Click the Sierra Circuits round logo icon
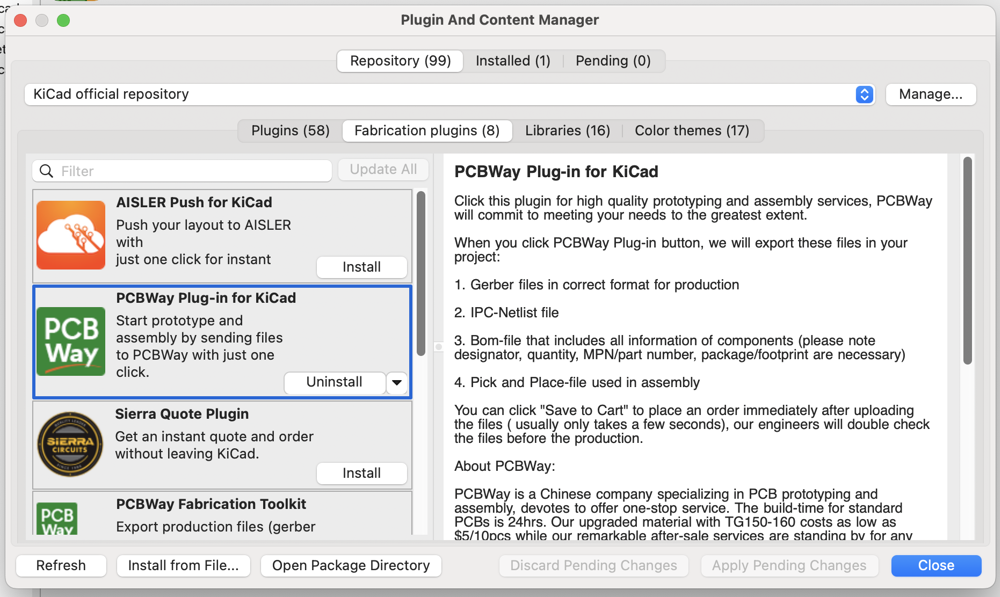 (71, 443)
